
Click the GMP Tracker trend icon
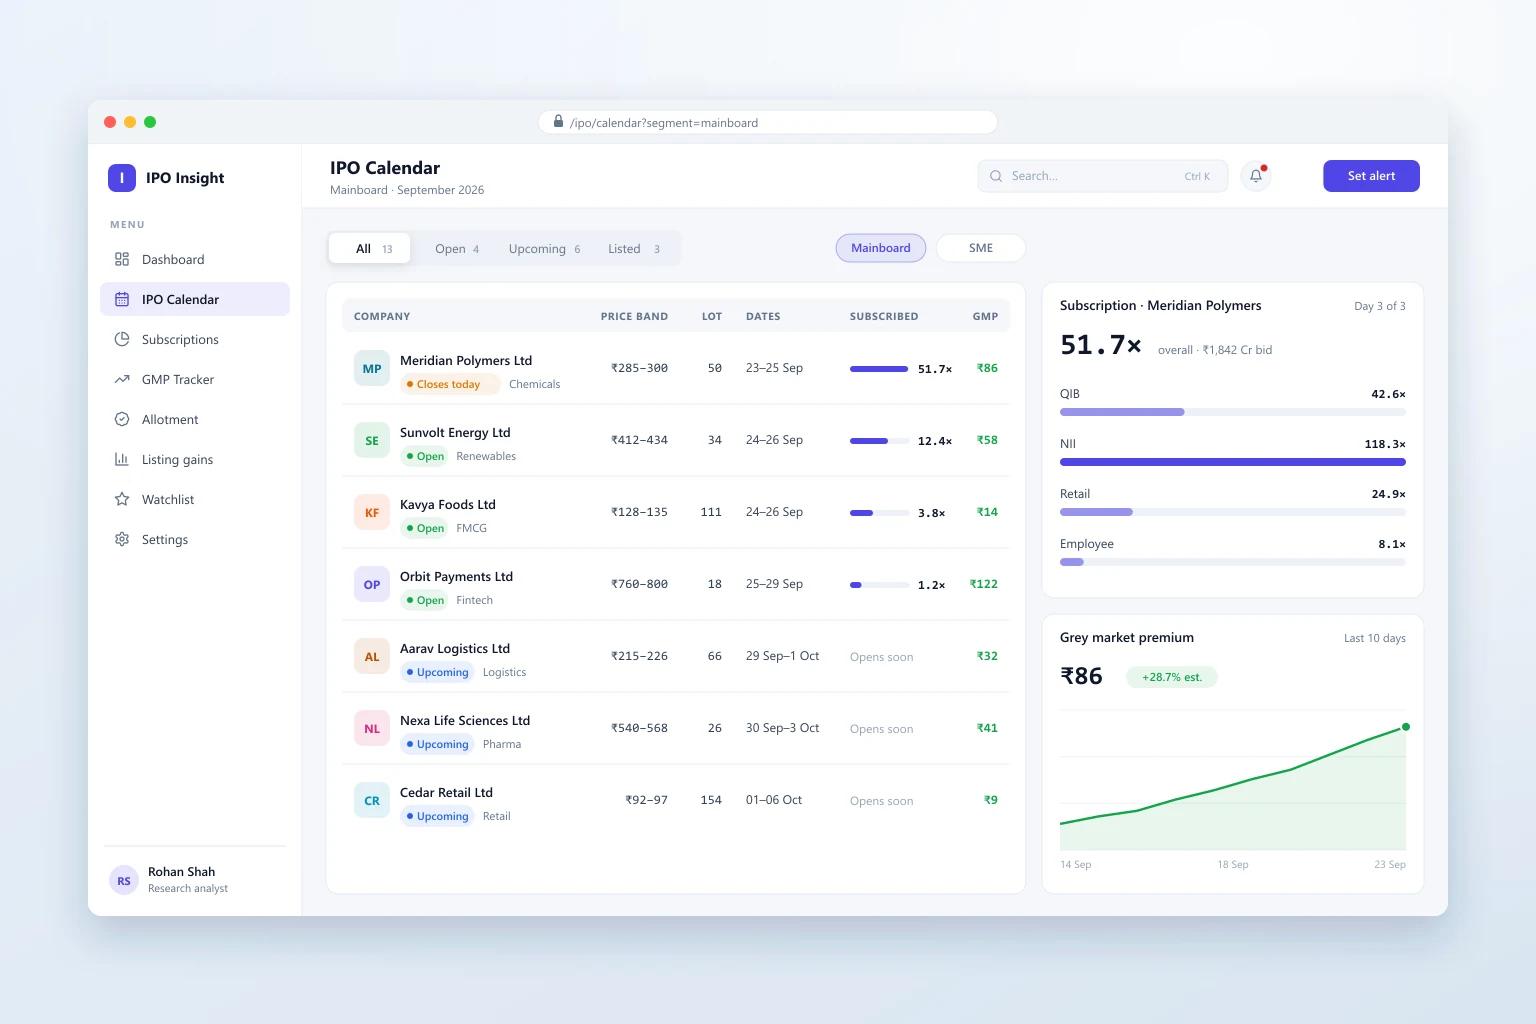pos(122,379)
